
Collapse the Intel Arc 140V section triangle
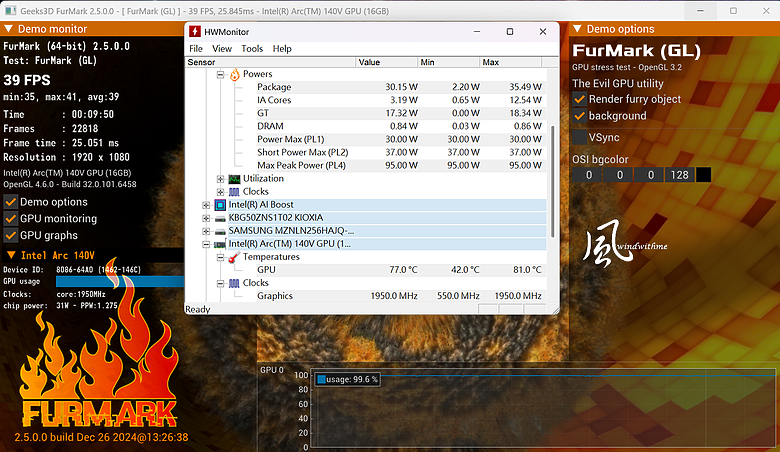(10, 256)
